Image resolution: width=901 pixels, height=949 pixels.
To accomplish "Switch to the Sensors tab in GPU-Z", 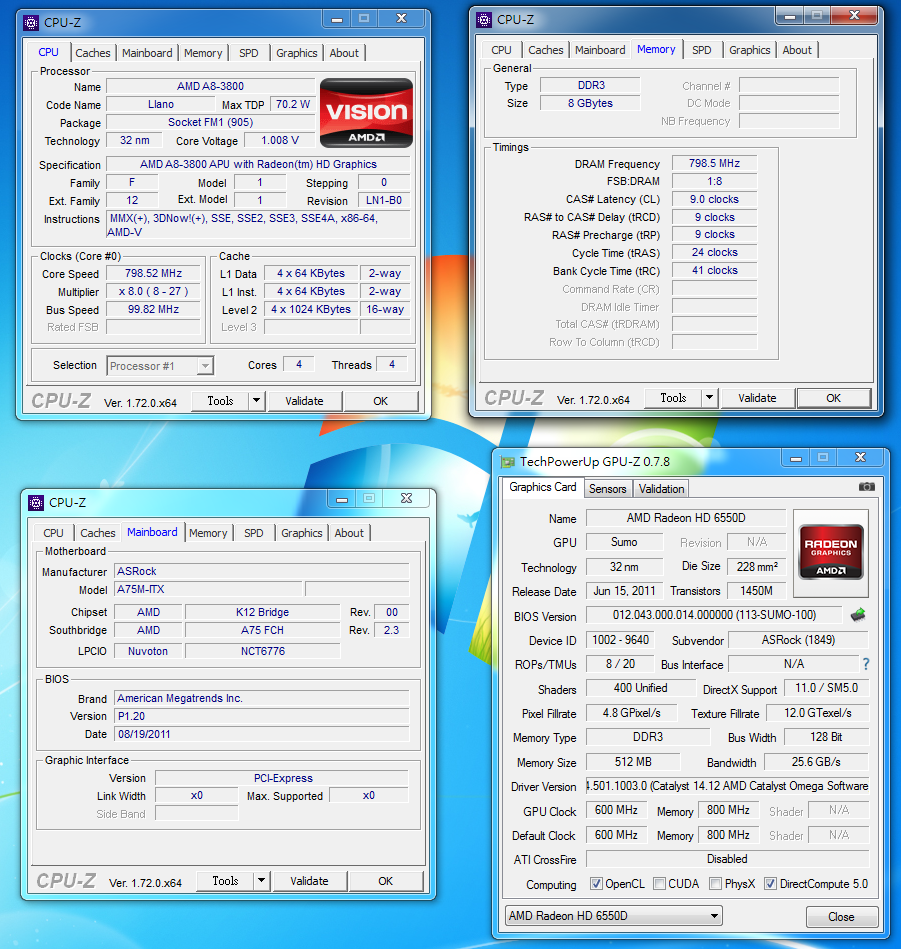I will pyautogui.click(x=608, y=489).
